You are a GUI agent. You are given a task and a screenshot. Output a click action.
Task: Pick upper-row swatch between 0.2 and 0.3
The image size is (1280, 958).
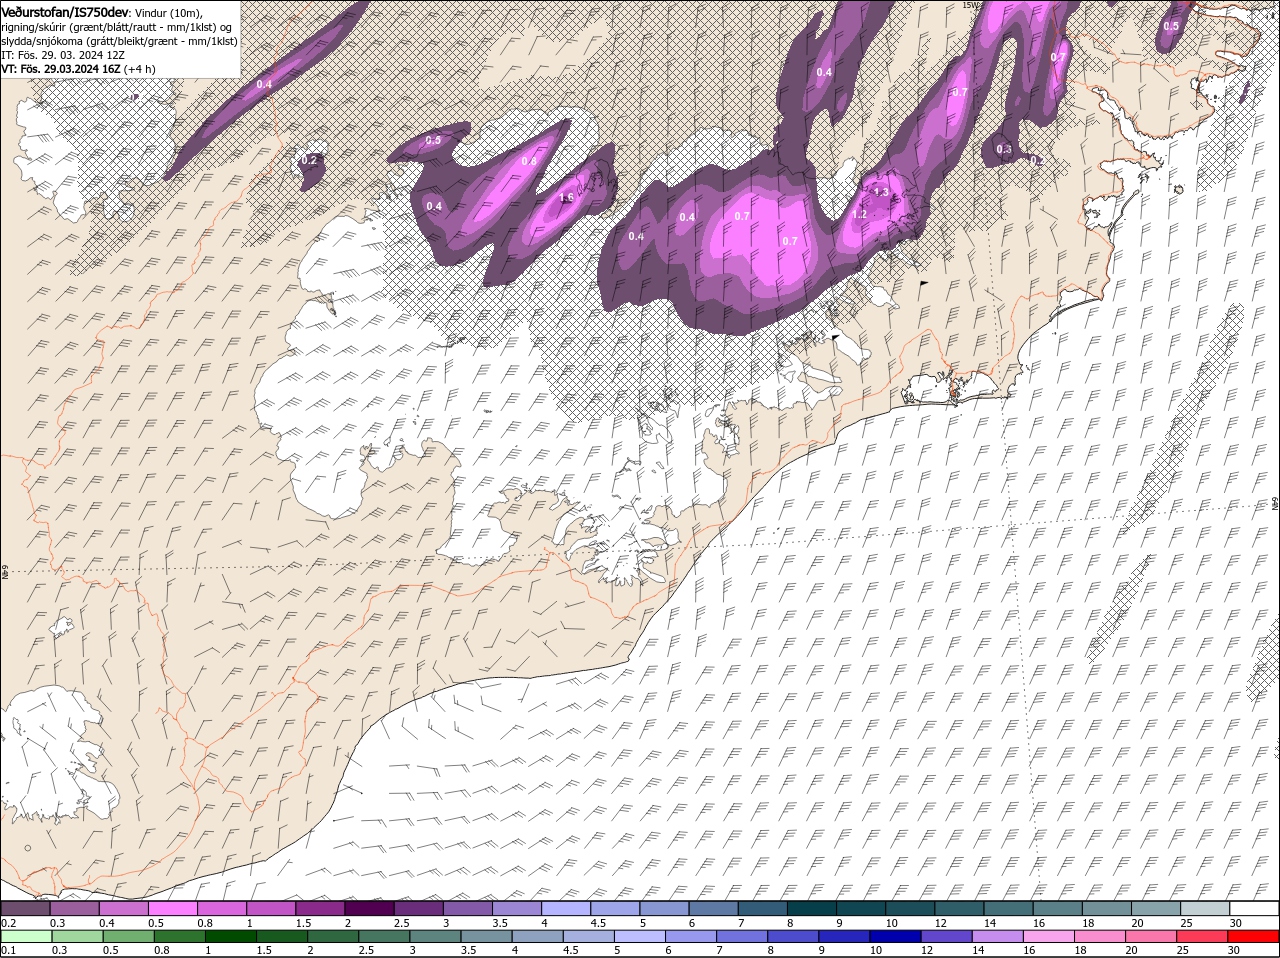point(25,908)
